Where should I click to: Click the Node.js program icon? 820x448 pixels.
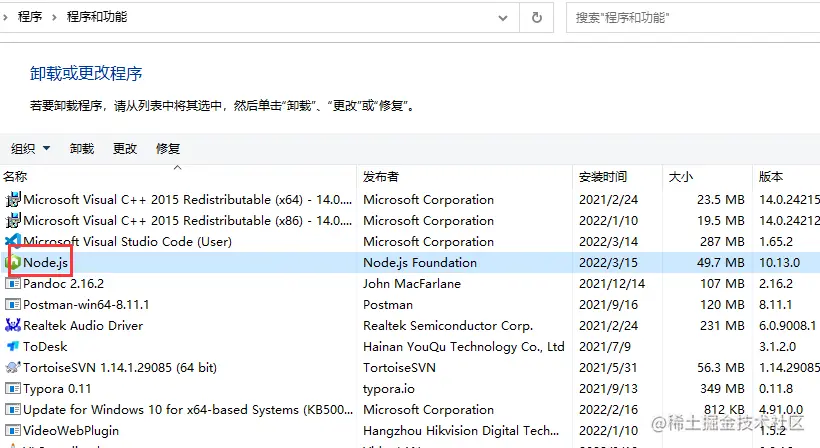pos(13,263)
